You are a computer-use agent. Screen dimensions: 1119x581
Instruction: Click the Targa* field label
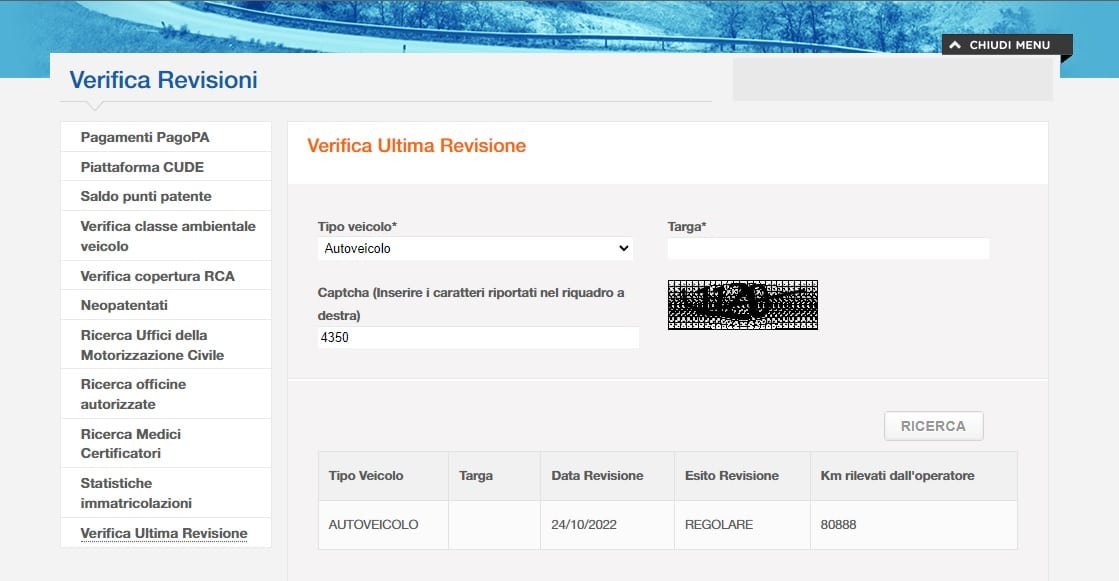point(687,226)
